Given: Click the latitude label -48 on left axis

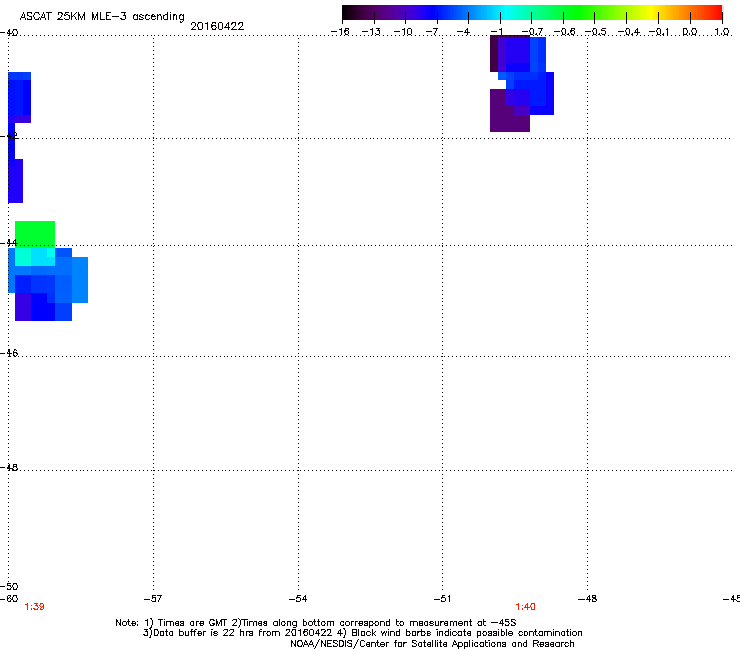Looking at the screenshot, I should [x=9, y=467].
